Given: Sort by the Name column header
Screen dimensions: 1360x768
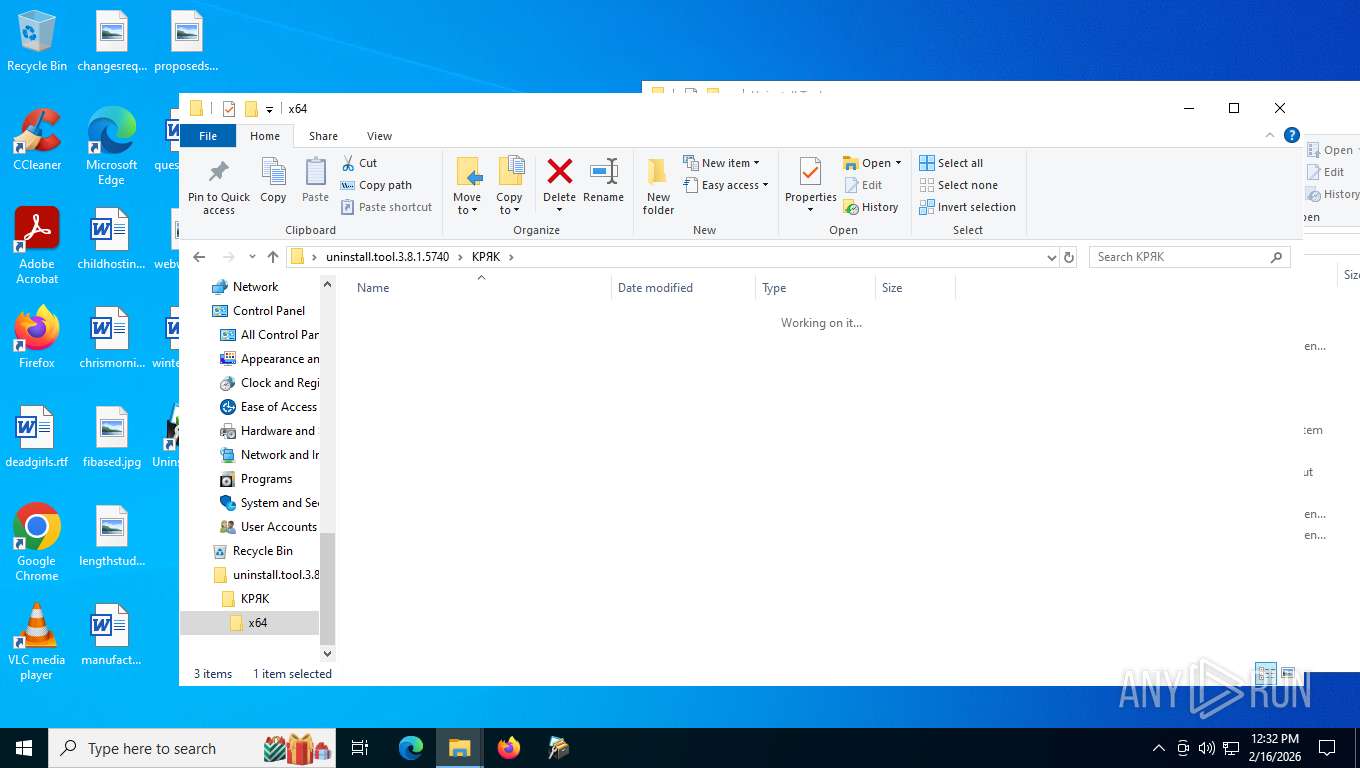Looking at the screenshot, I should (x=480, y=288).
